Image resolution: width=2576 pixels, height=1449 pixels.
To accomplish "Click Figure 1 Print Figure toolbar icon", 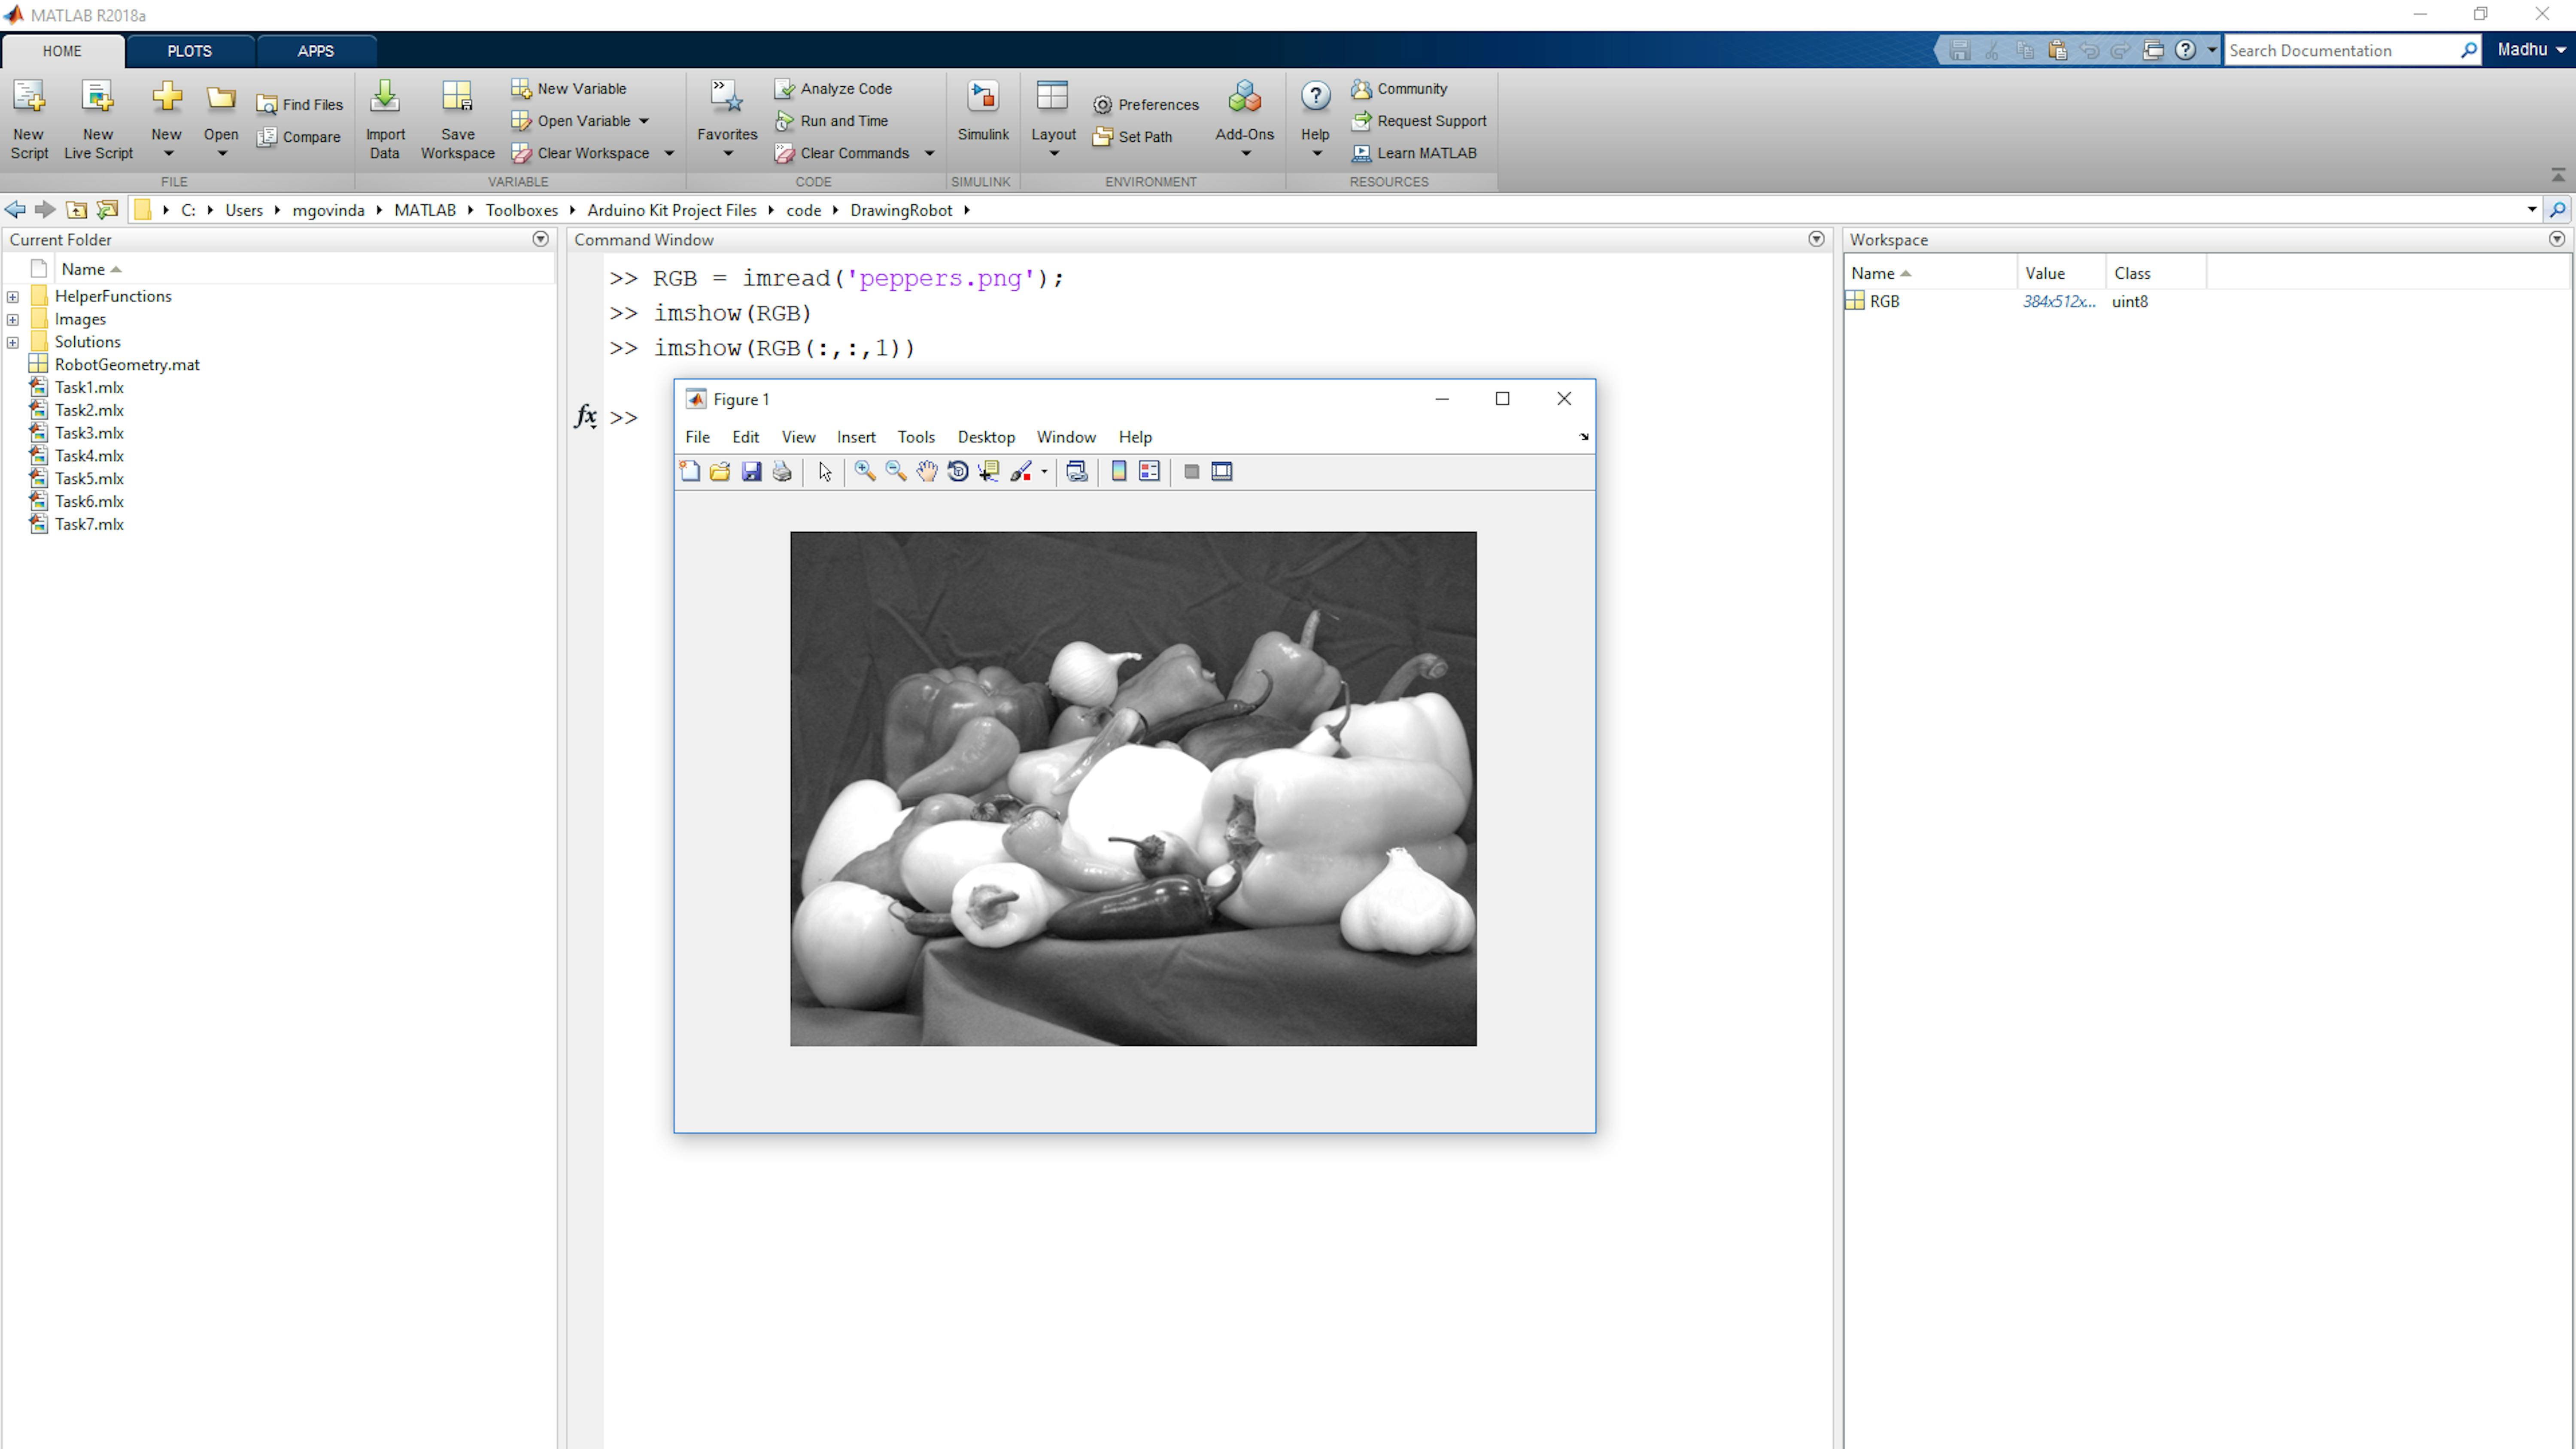I will click(782, 472).
